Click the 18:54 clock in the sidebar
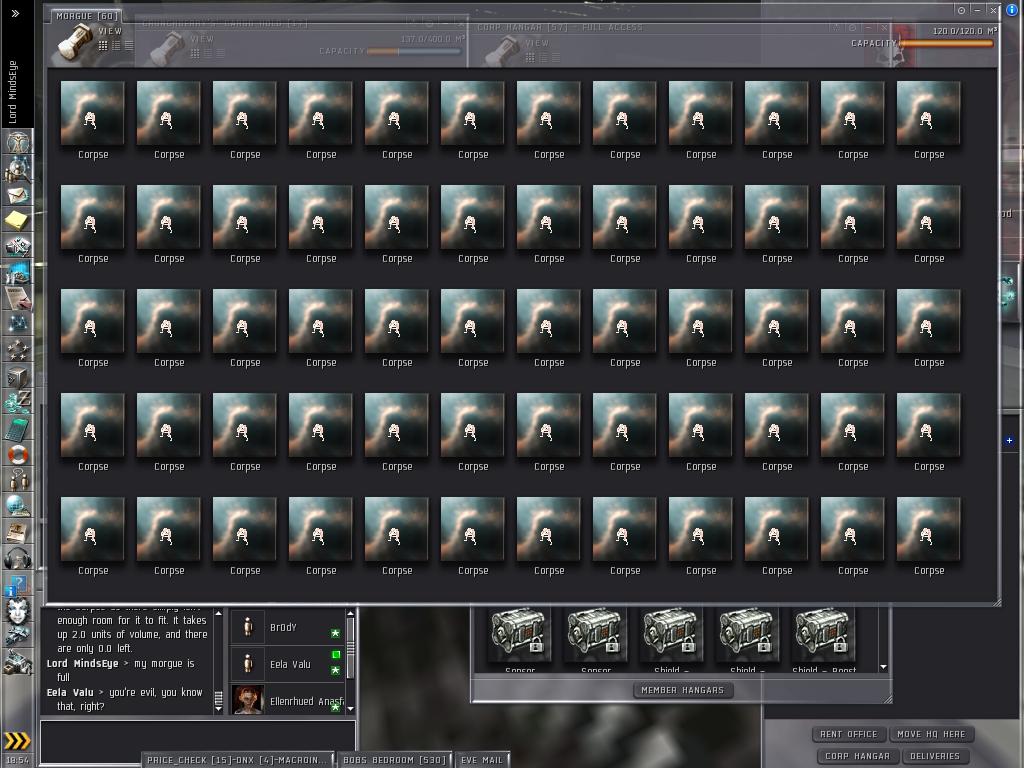 pyautogui.click(x=18, y=760)
